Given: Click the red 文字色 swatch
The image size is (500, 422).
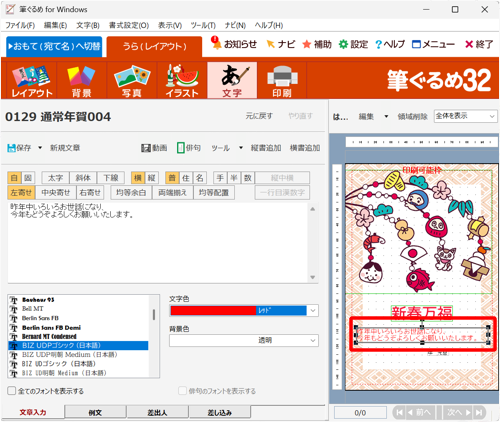Looking at the screenshot, I should [213, 311].
